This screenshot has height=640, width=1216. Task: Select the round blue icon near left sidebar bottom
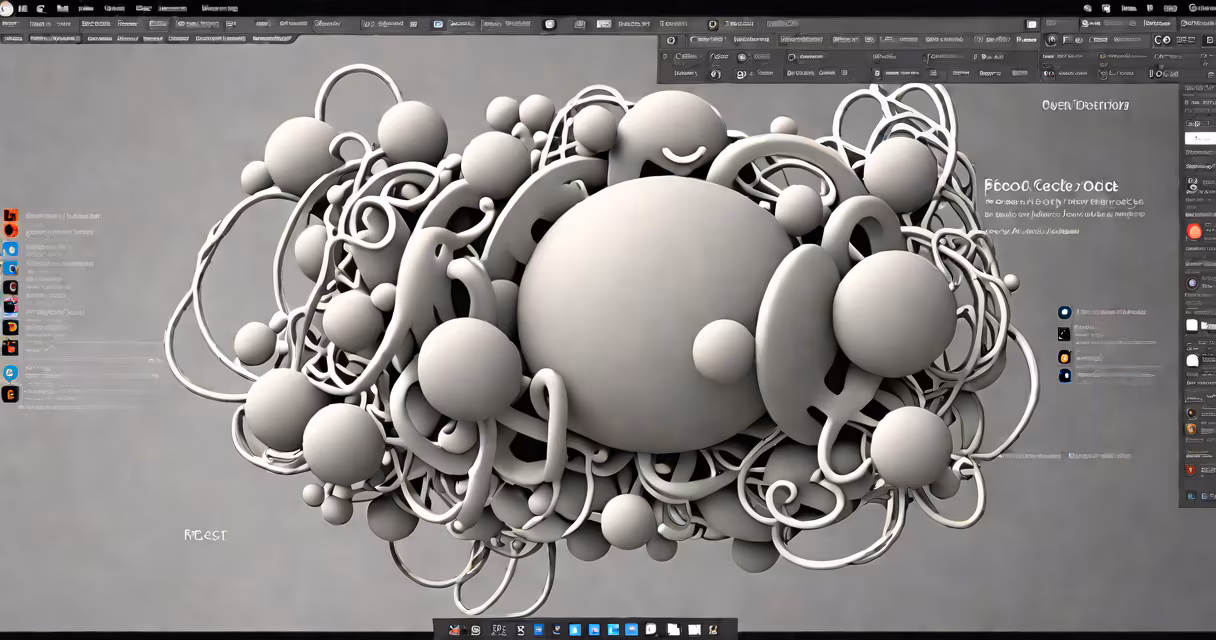tap(11, 372)
